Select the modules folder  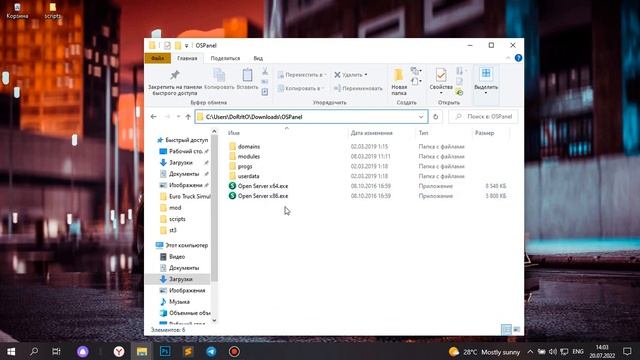(249, 156)
